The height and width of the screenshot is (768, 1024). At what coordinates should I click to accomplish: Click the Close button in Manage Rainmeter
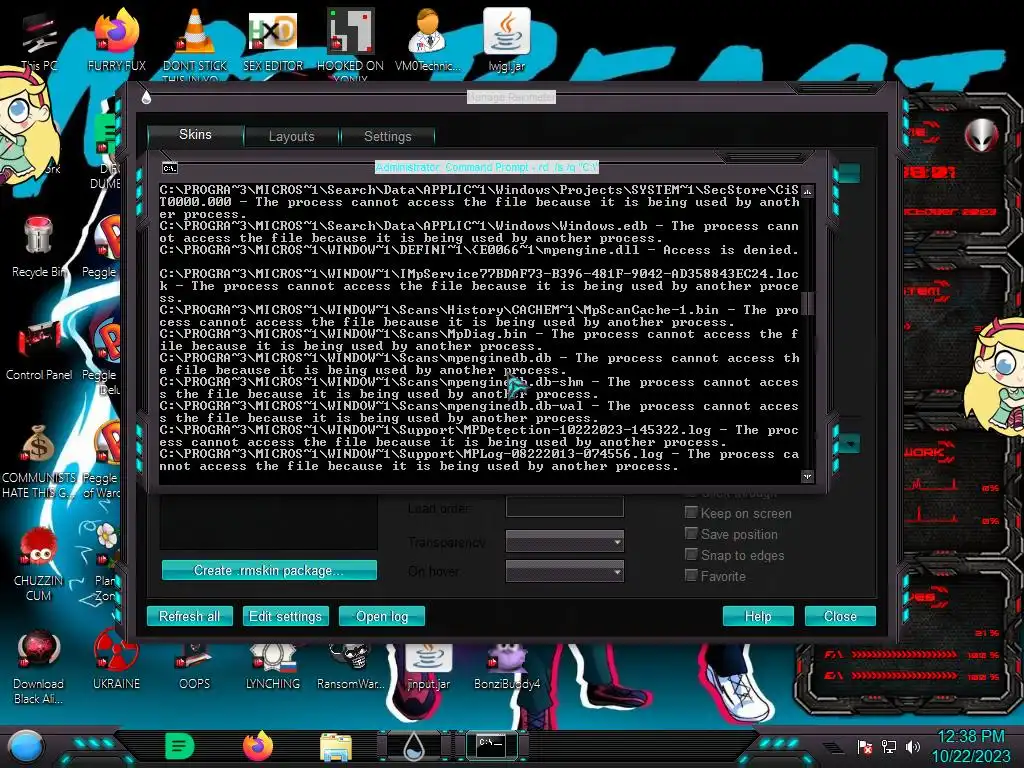pyautogui.click(x=840, y=616)
